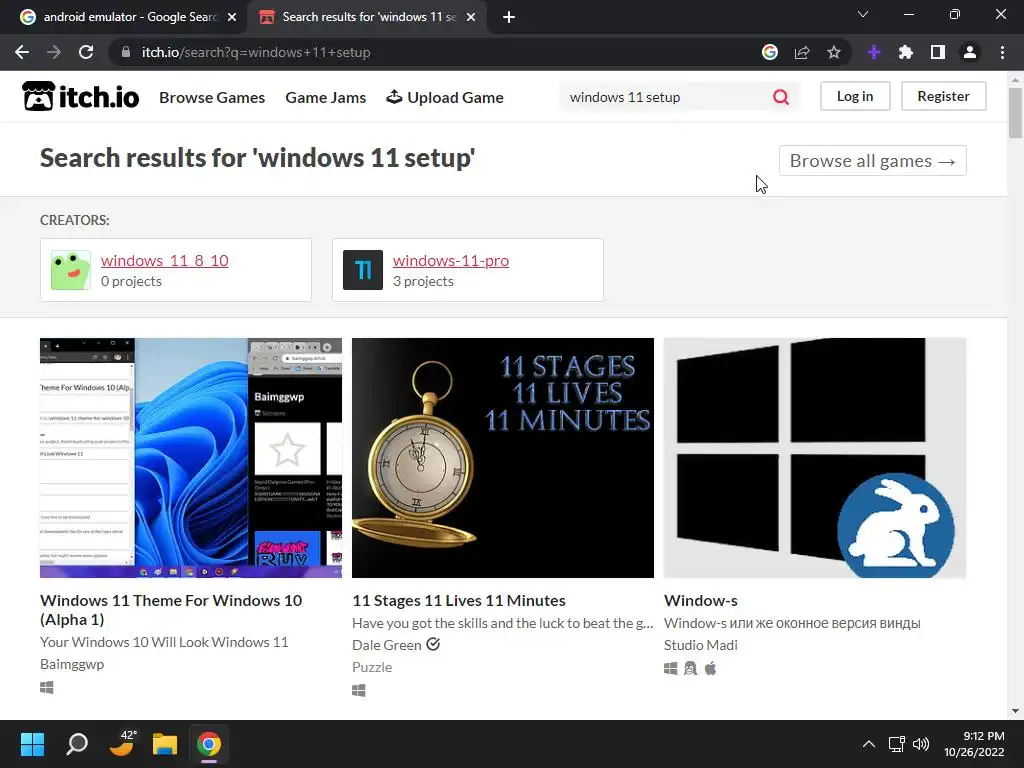The width and height of the screenshot is (1024, 768).
Task: Open the Chrome three-dot menu
Action: click(1002, 52)
